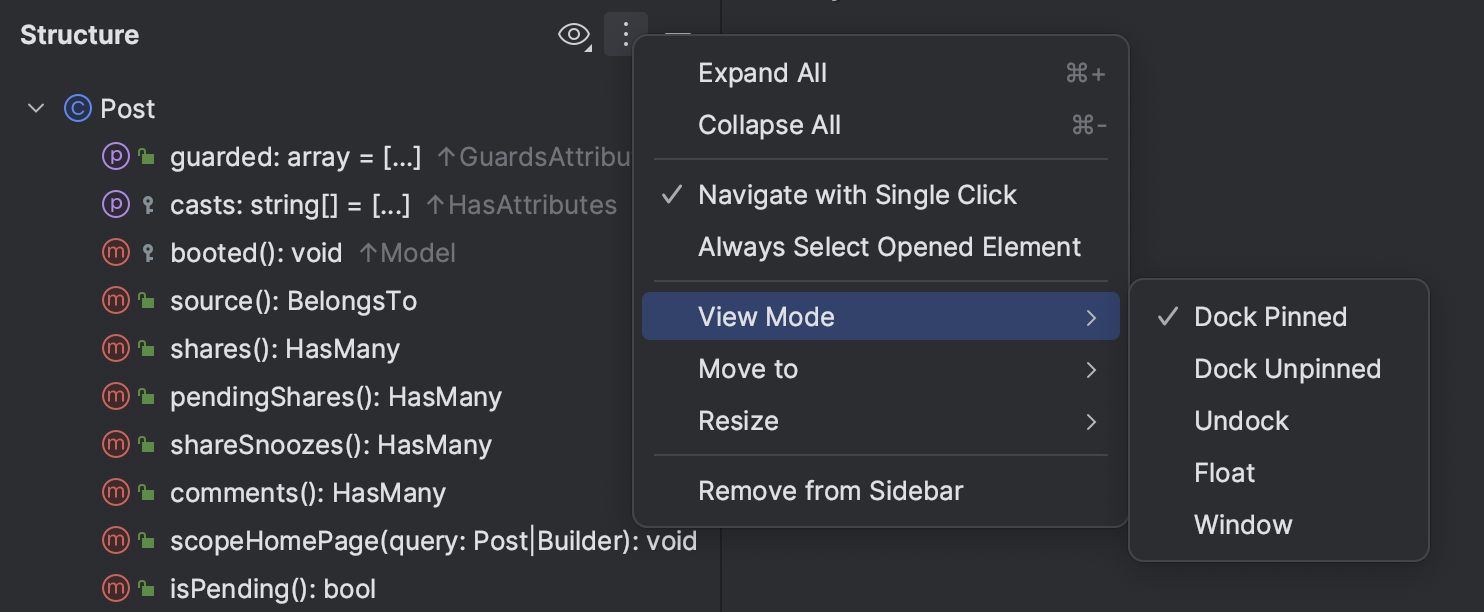
Task: Choose Expand All from the menu
Action: pyautogui.click(x=881, y=73)
